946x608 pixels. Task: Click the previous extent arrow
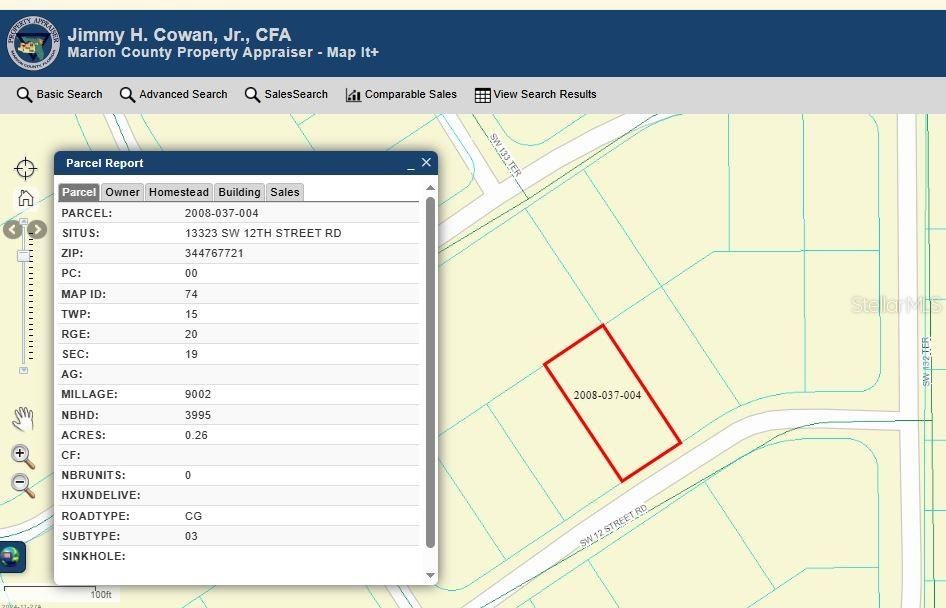tap(11, 229)
